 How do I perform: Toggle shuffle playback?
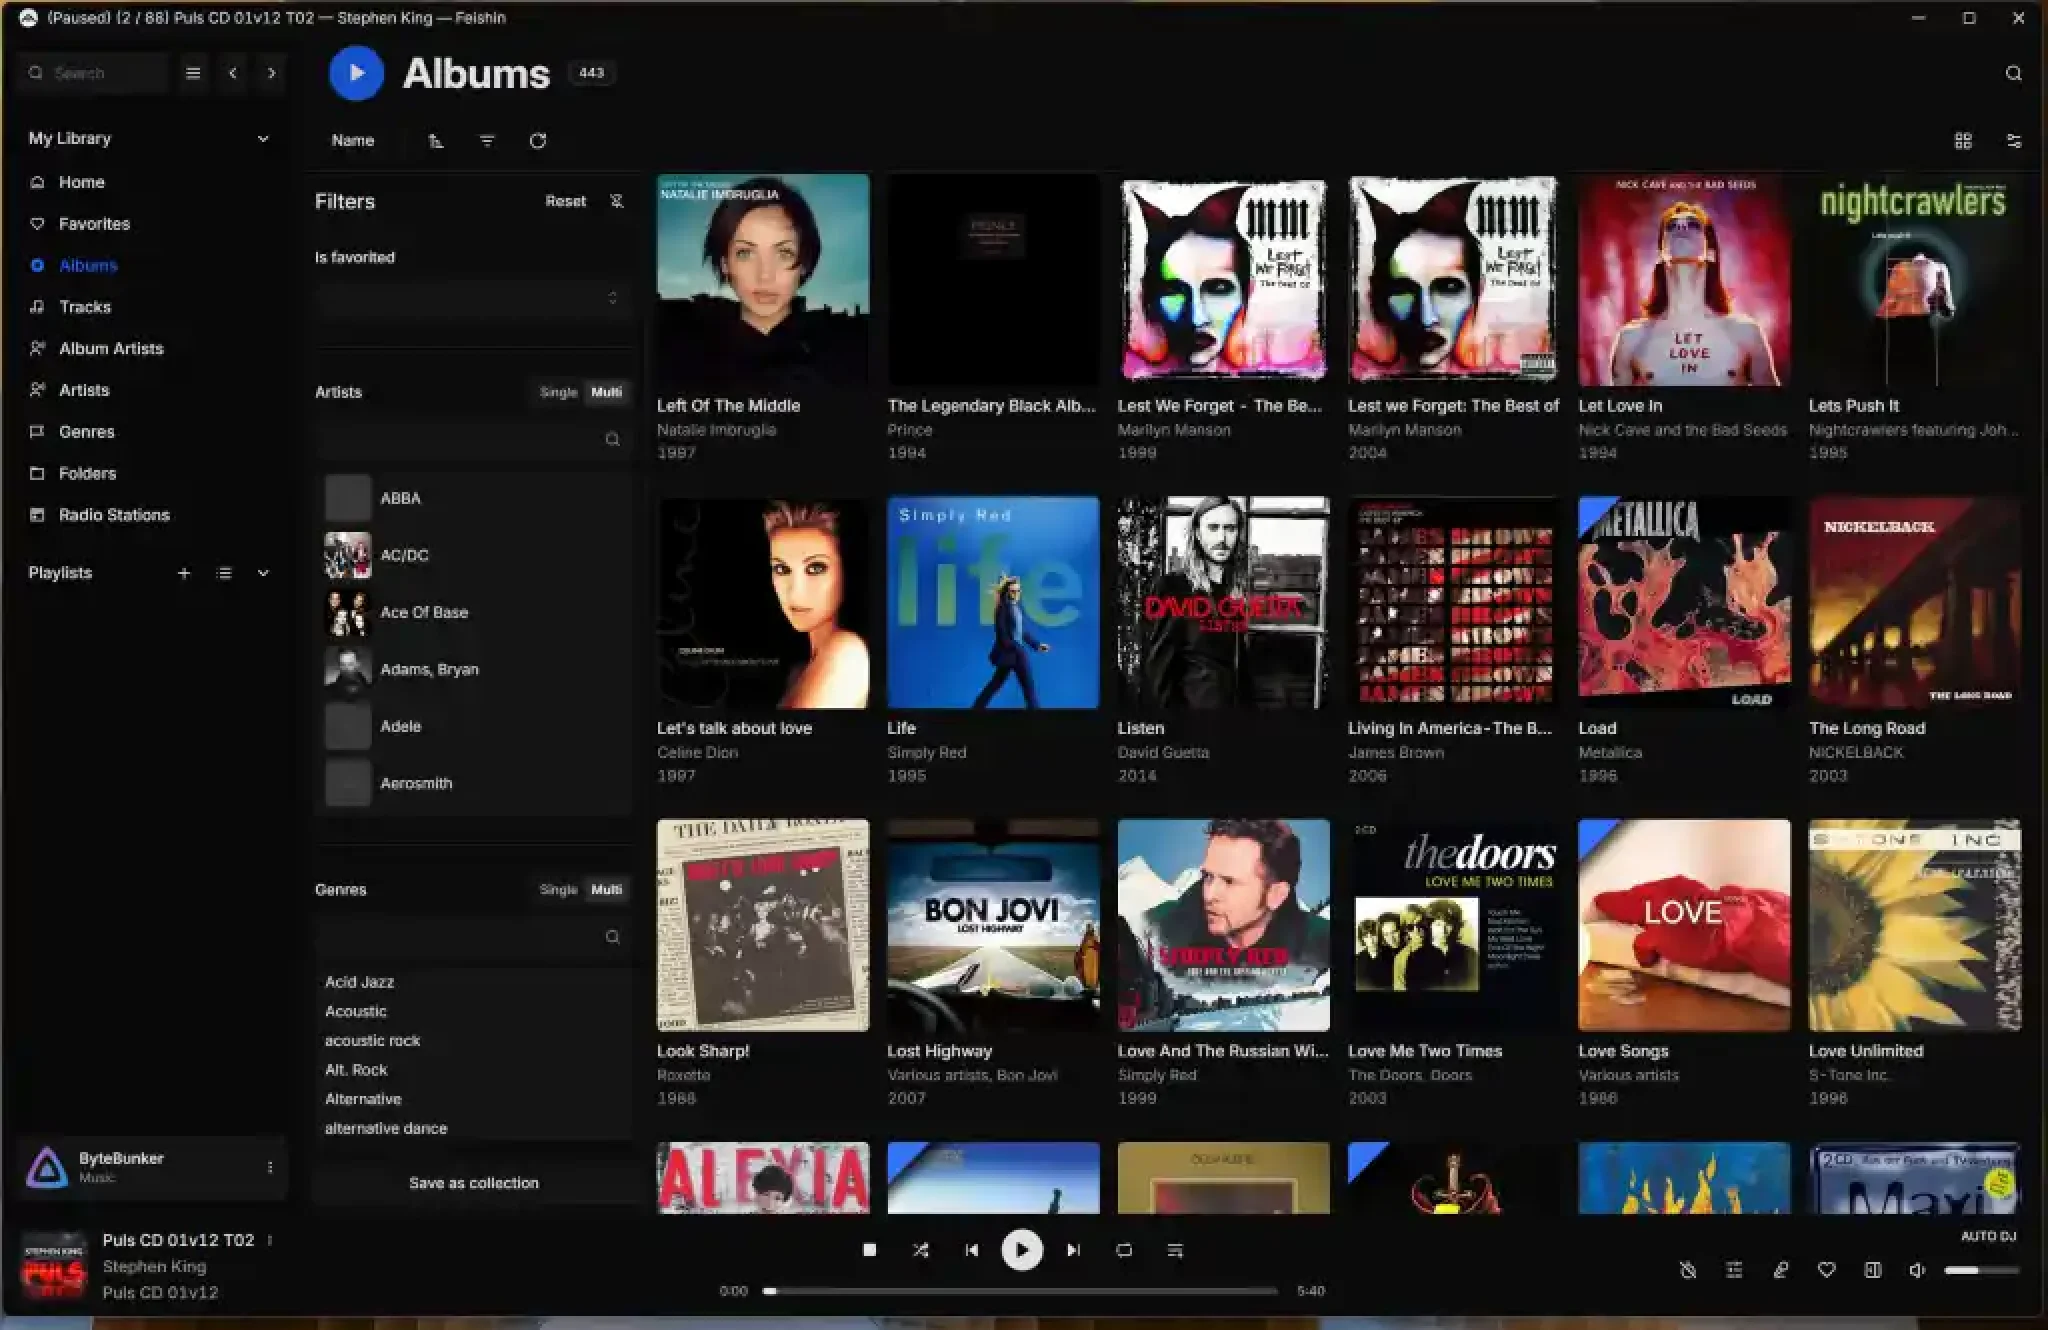920,1250
